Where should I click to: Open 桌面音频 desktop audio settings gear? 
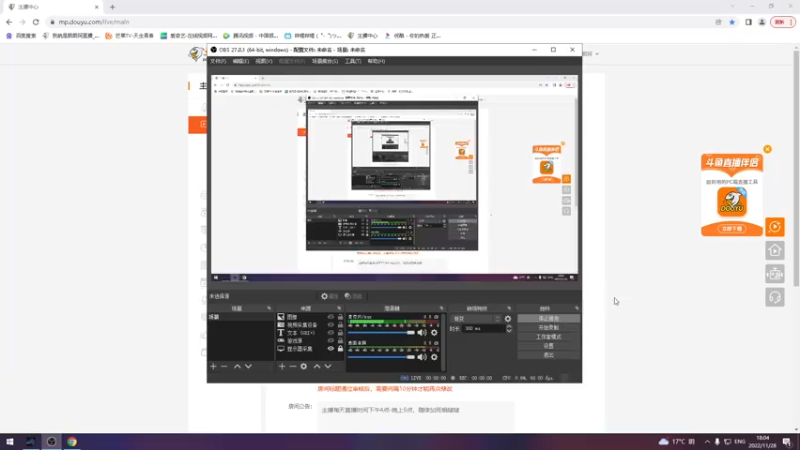tap(434, 357)
